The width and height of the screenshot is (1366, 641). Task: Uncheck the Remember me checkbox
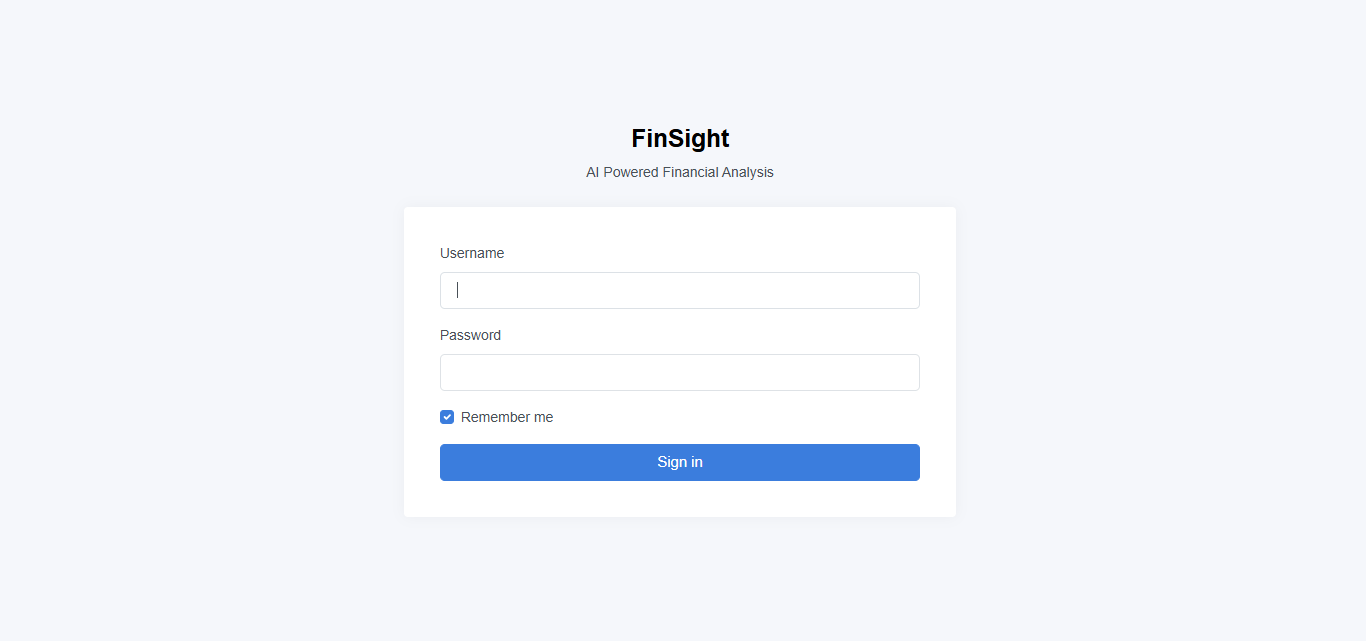(447, 417)
